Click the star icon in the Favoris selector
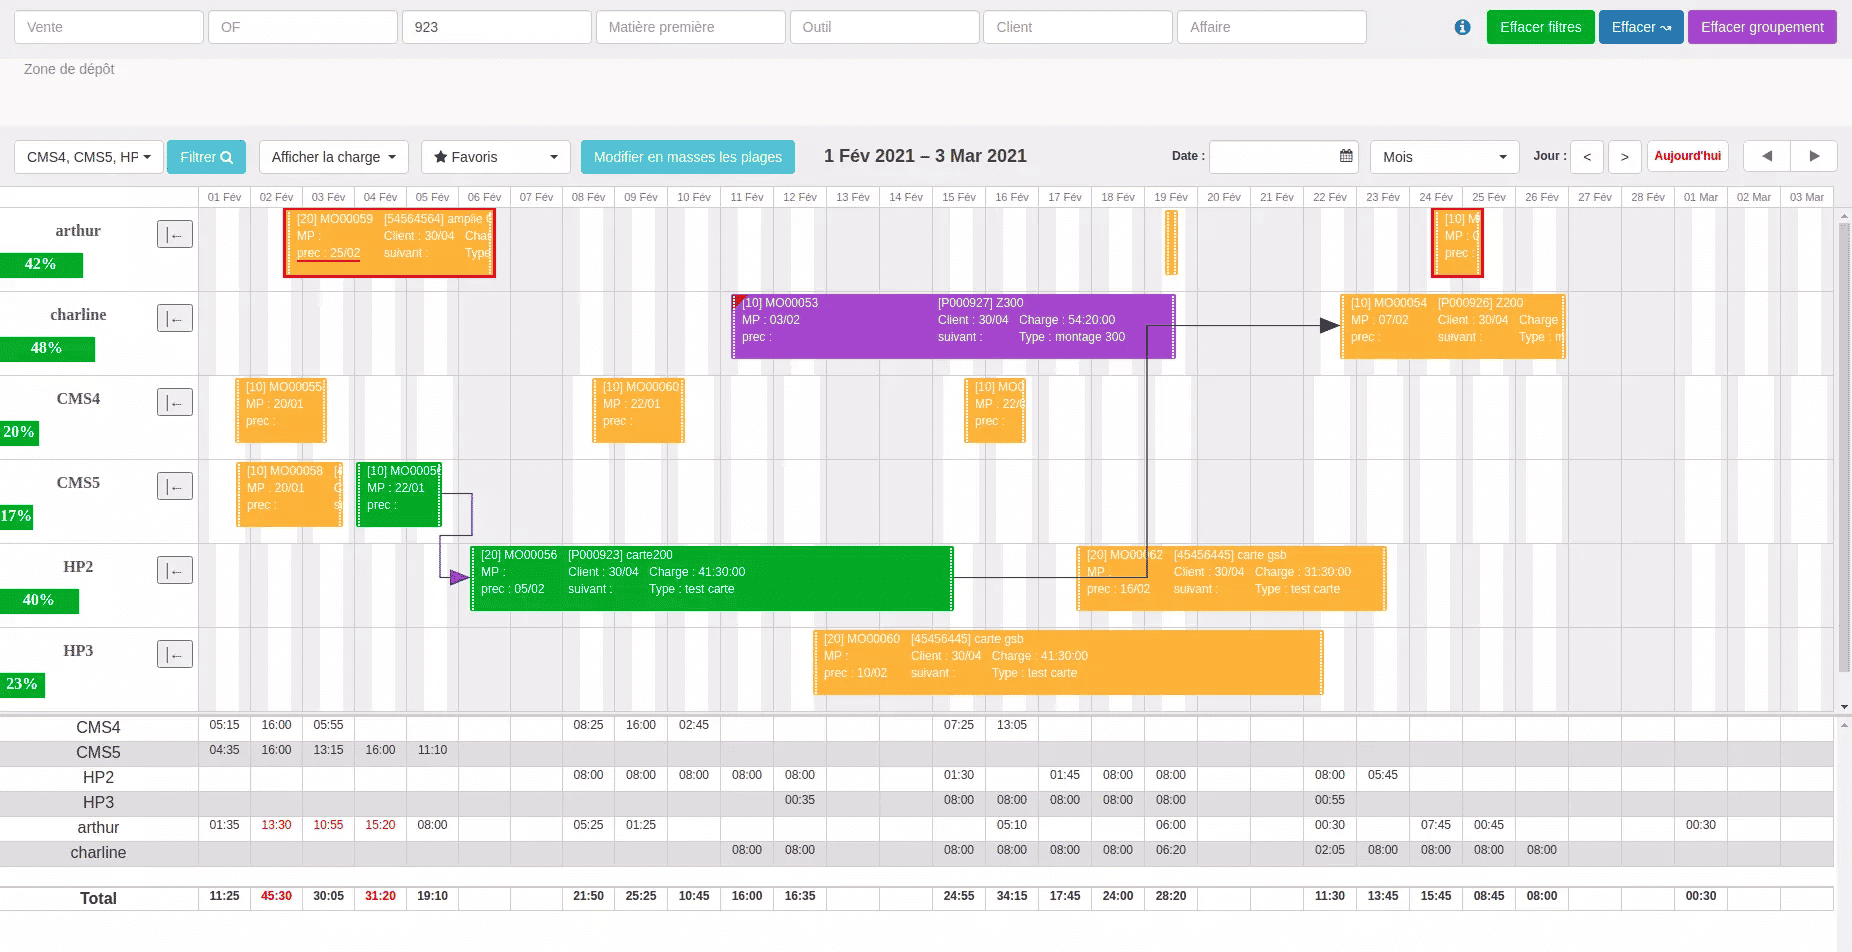Screen dimensions: 1852x952 click(x=441, y=157)
